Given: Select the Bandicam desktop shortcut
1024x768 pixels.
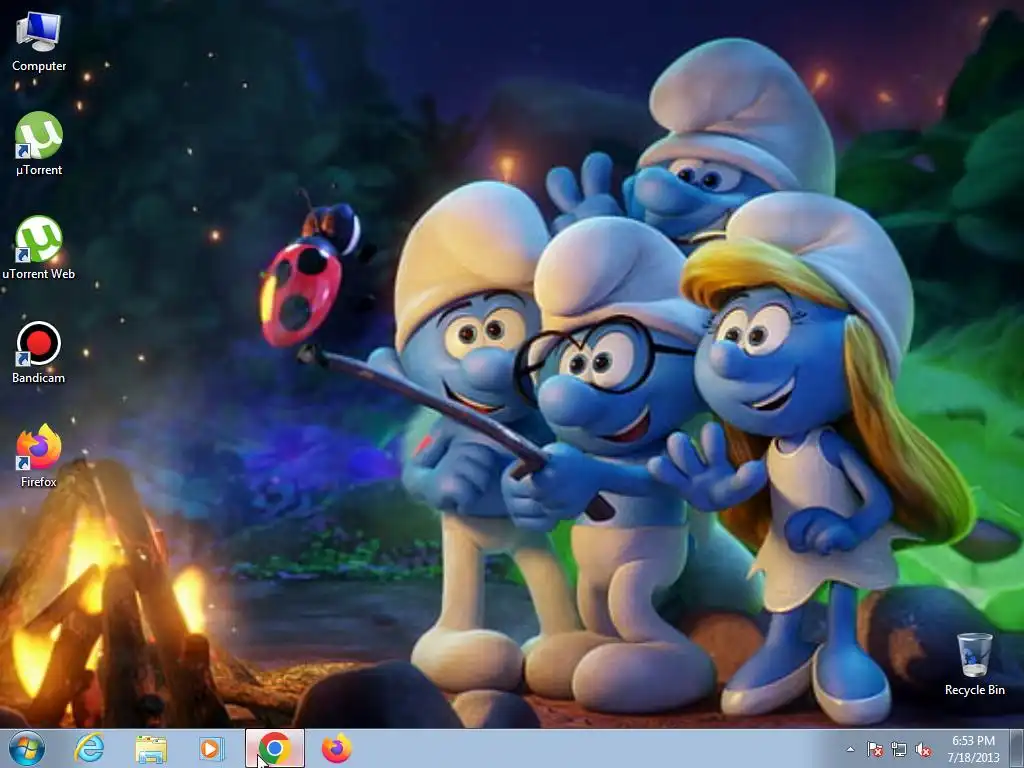Looking at the screenshot, I should click(39, 353).
